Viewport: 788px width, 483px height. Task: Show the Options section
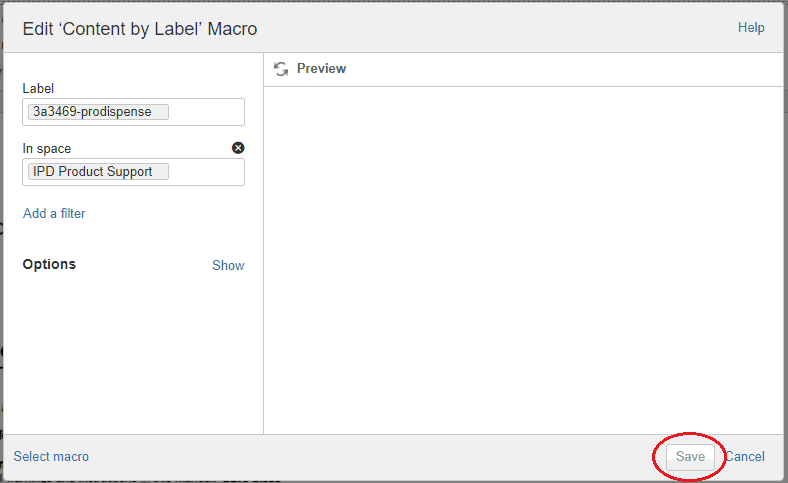228,265
